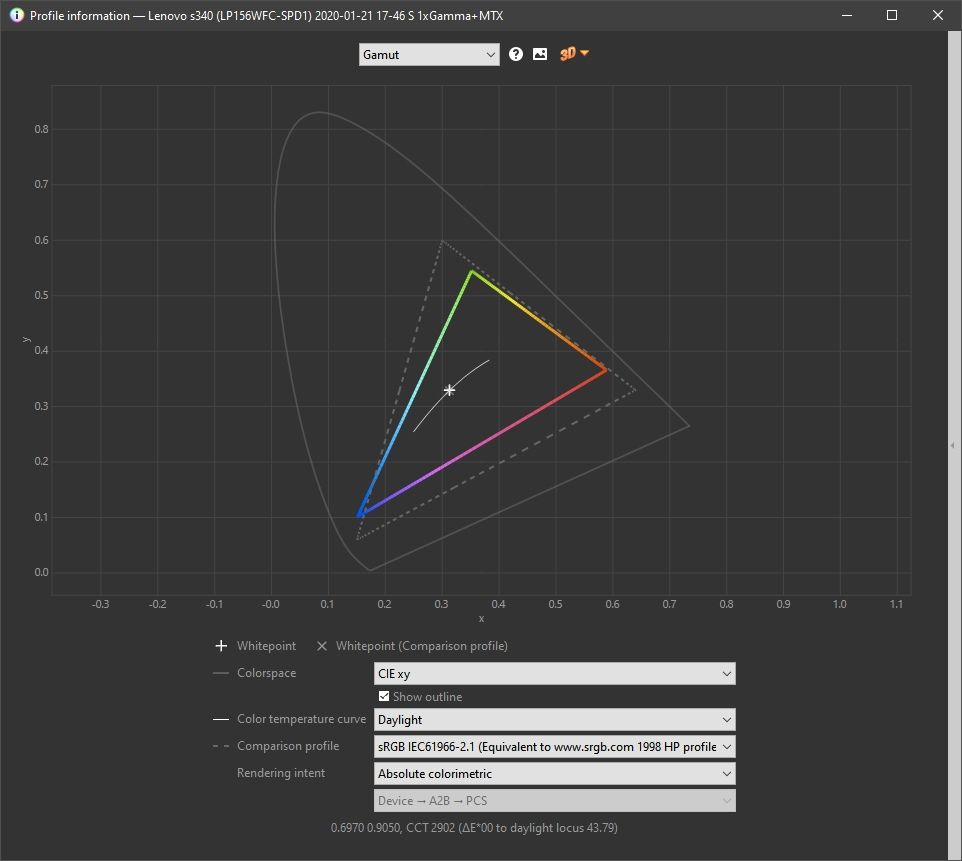Maximize the Profile information window
The image size is (962, 861).
pos(892,15)
